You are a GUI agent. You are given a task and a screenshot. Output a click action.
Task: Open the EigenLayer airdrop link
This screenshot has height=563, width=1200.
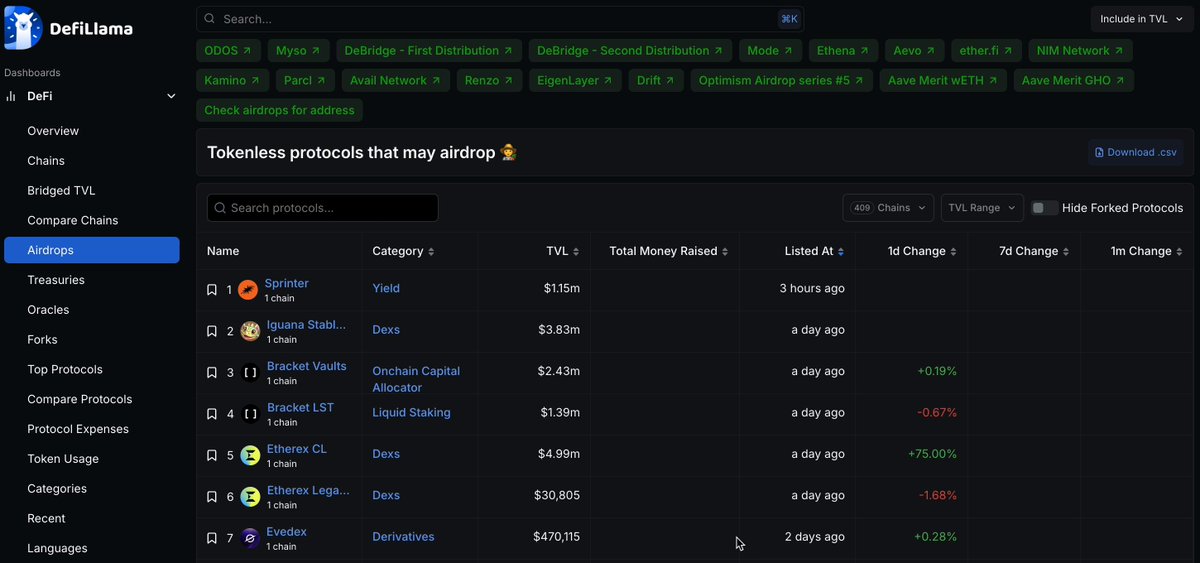click(575, 80)
